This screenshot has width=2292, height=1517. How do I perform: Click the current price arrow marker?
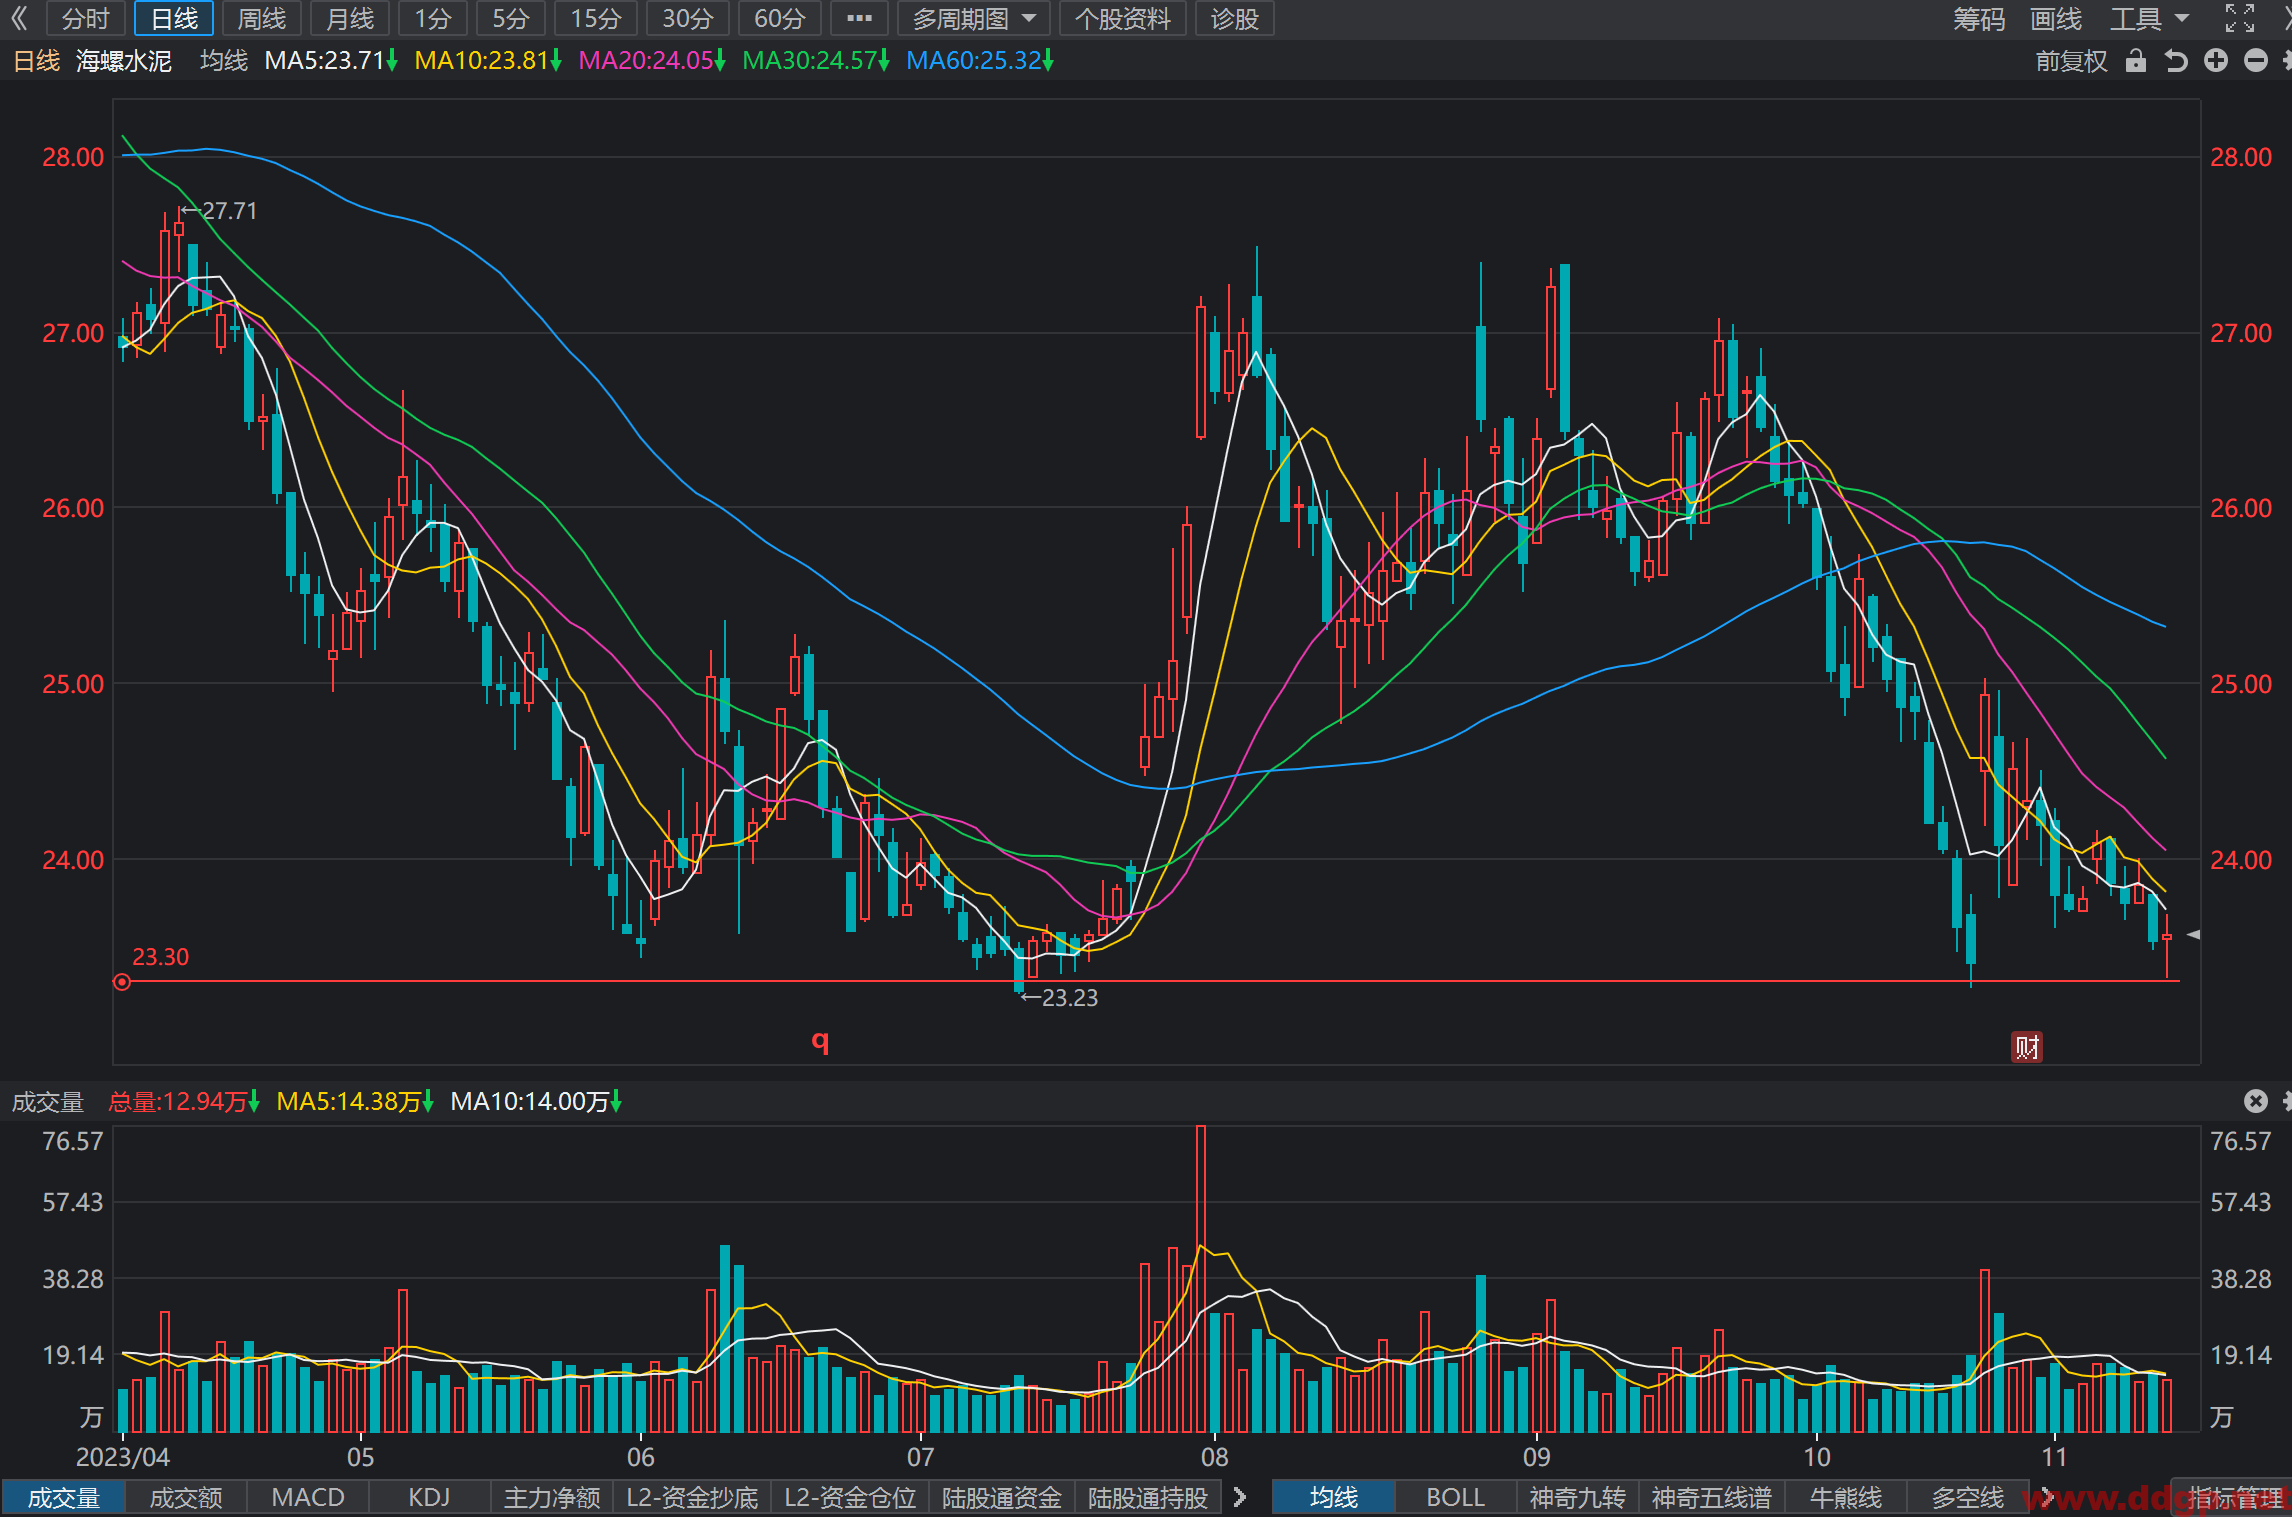coord(2194,934)
